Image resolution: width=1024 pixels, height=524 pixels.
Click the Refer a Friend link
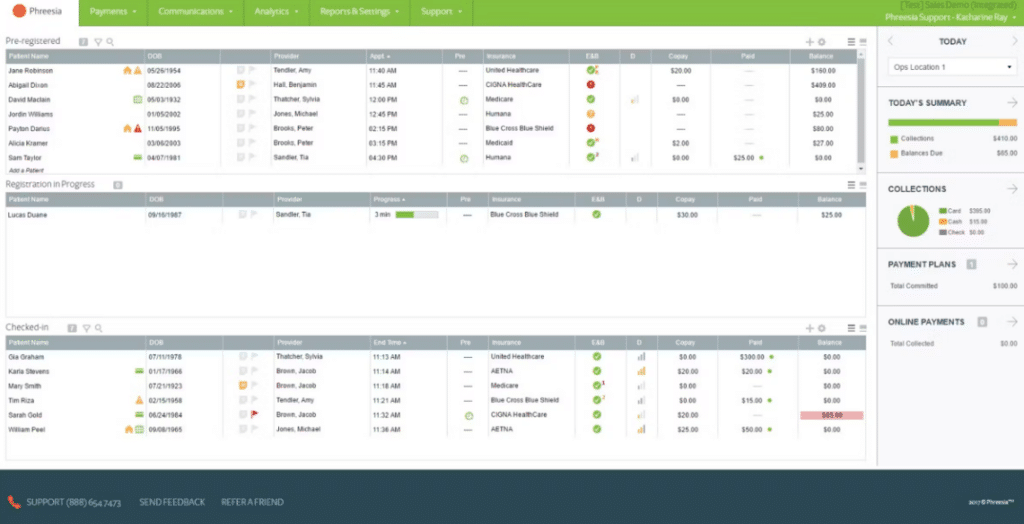pyautogui.click(x=252, y=502)
